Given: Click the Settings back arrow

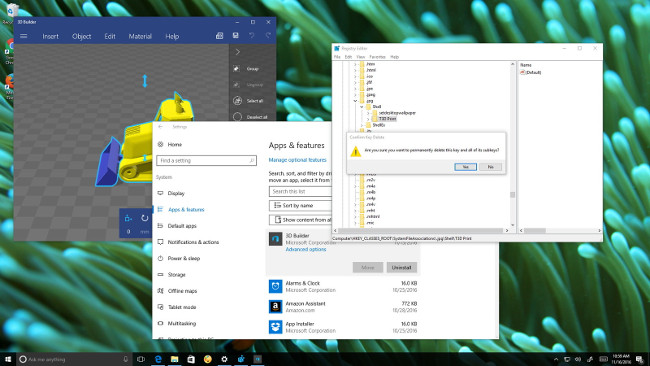Looking at the screenshot, I should coord(160,127).
